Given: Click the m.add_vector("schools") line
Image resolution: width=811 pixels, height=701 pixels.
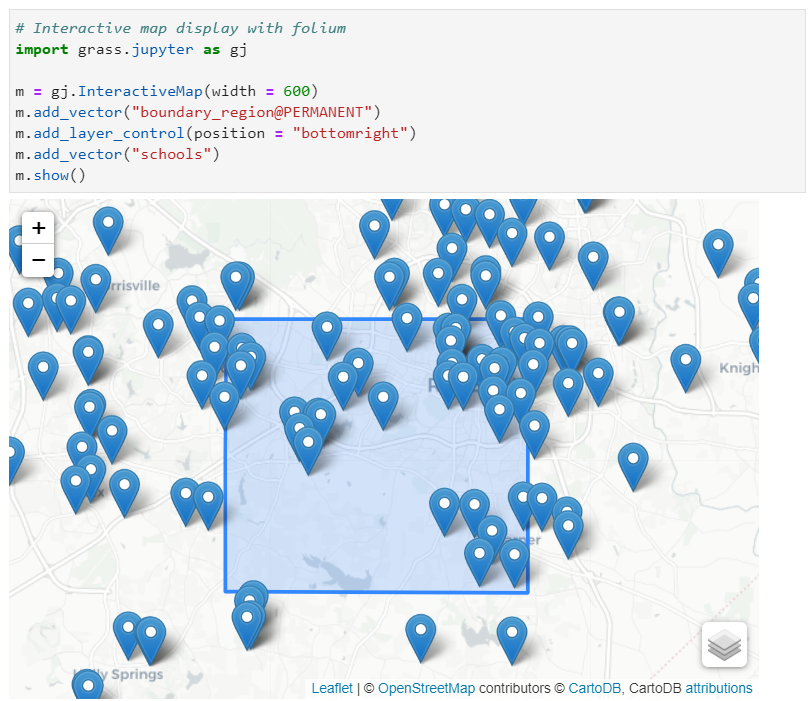Looking at the screenshot, I should click(x=117, y=154).
